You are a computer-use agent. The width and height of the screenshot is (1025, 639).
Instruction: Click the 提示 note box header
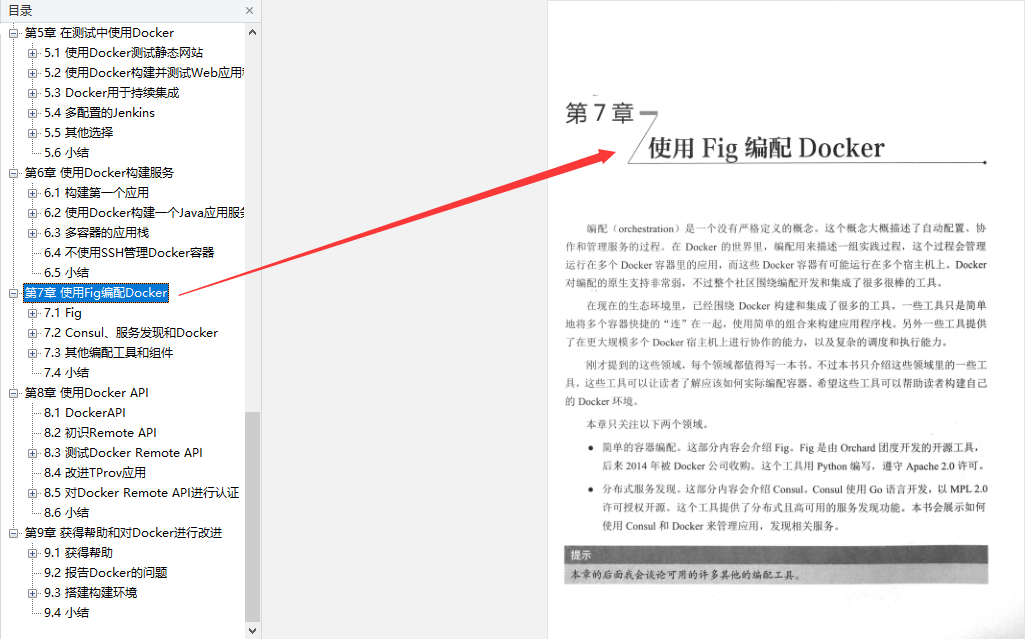coord(776,555)
